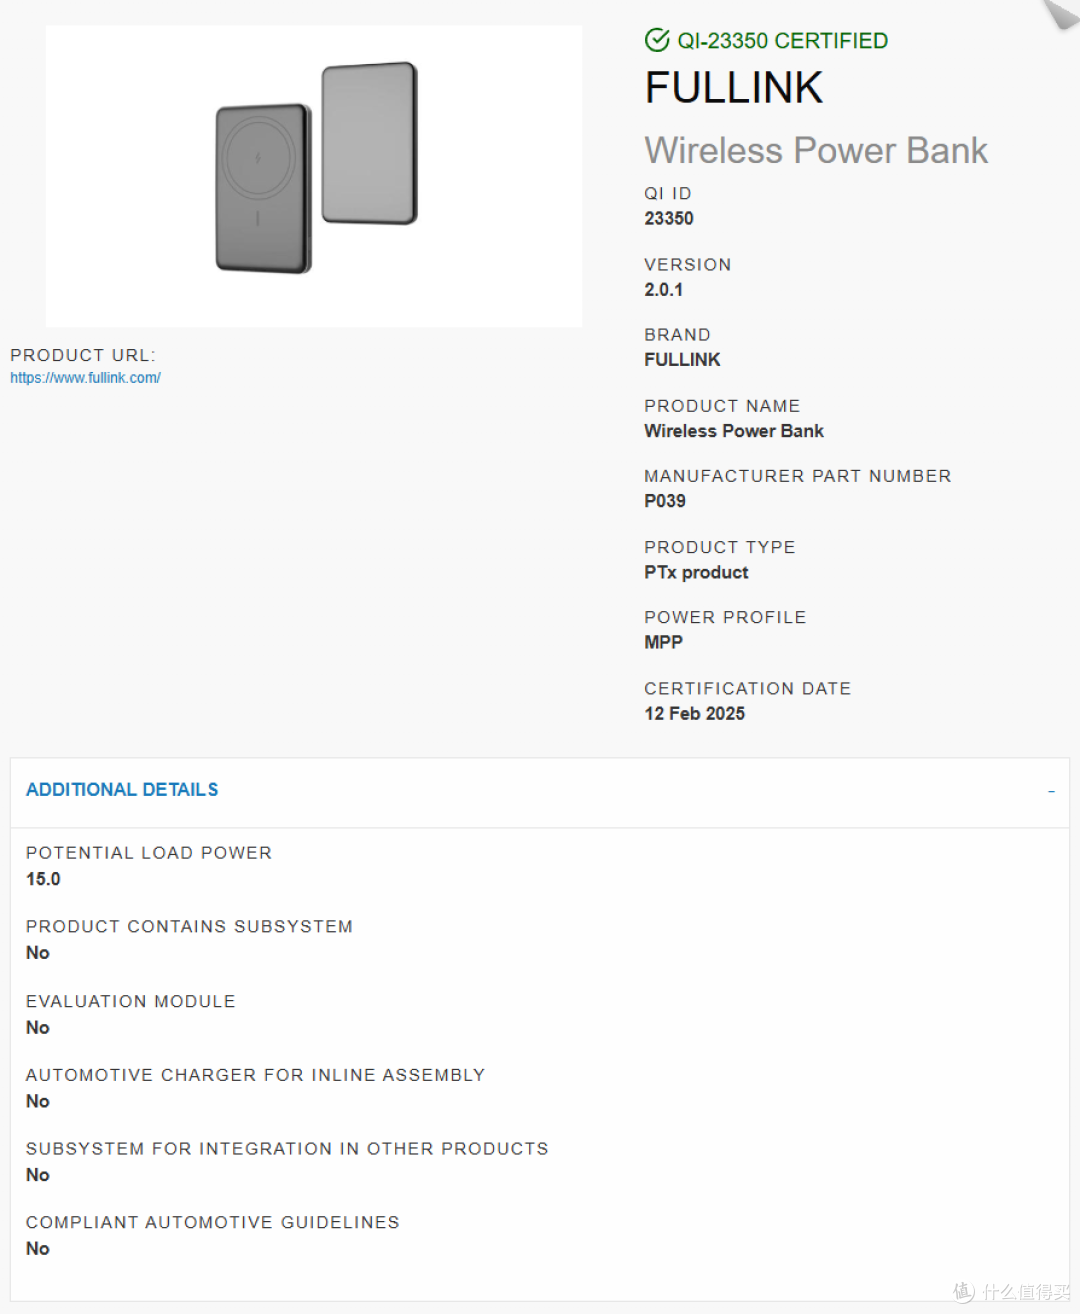Viewport: 1080px width, 1314px height.
Task: Click the PTx product type value
Action: coord(696,572)
